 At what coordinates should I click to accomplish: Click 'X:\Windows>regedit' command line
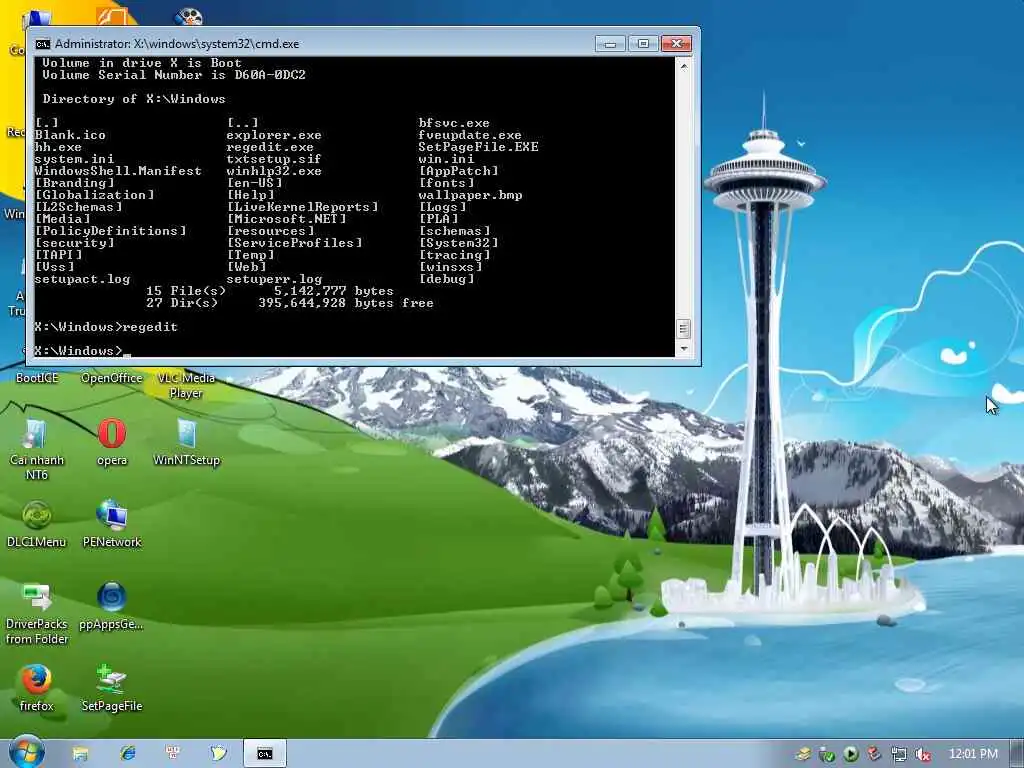pos(106,327)
